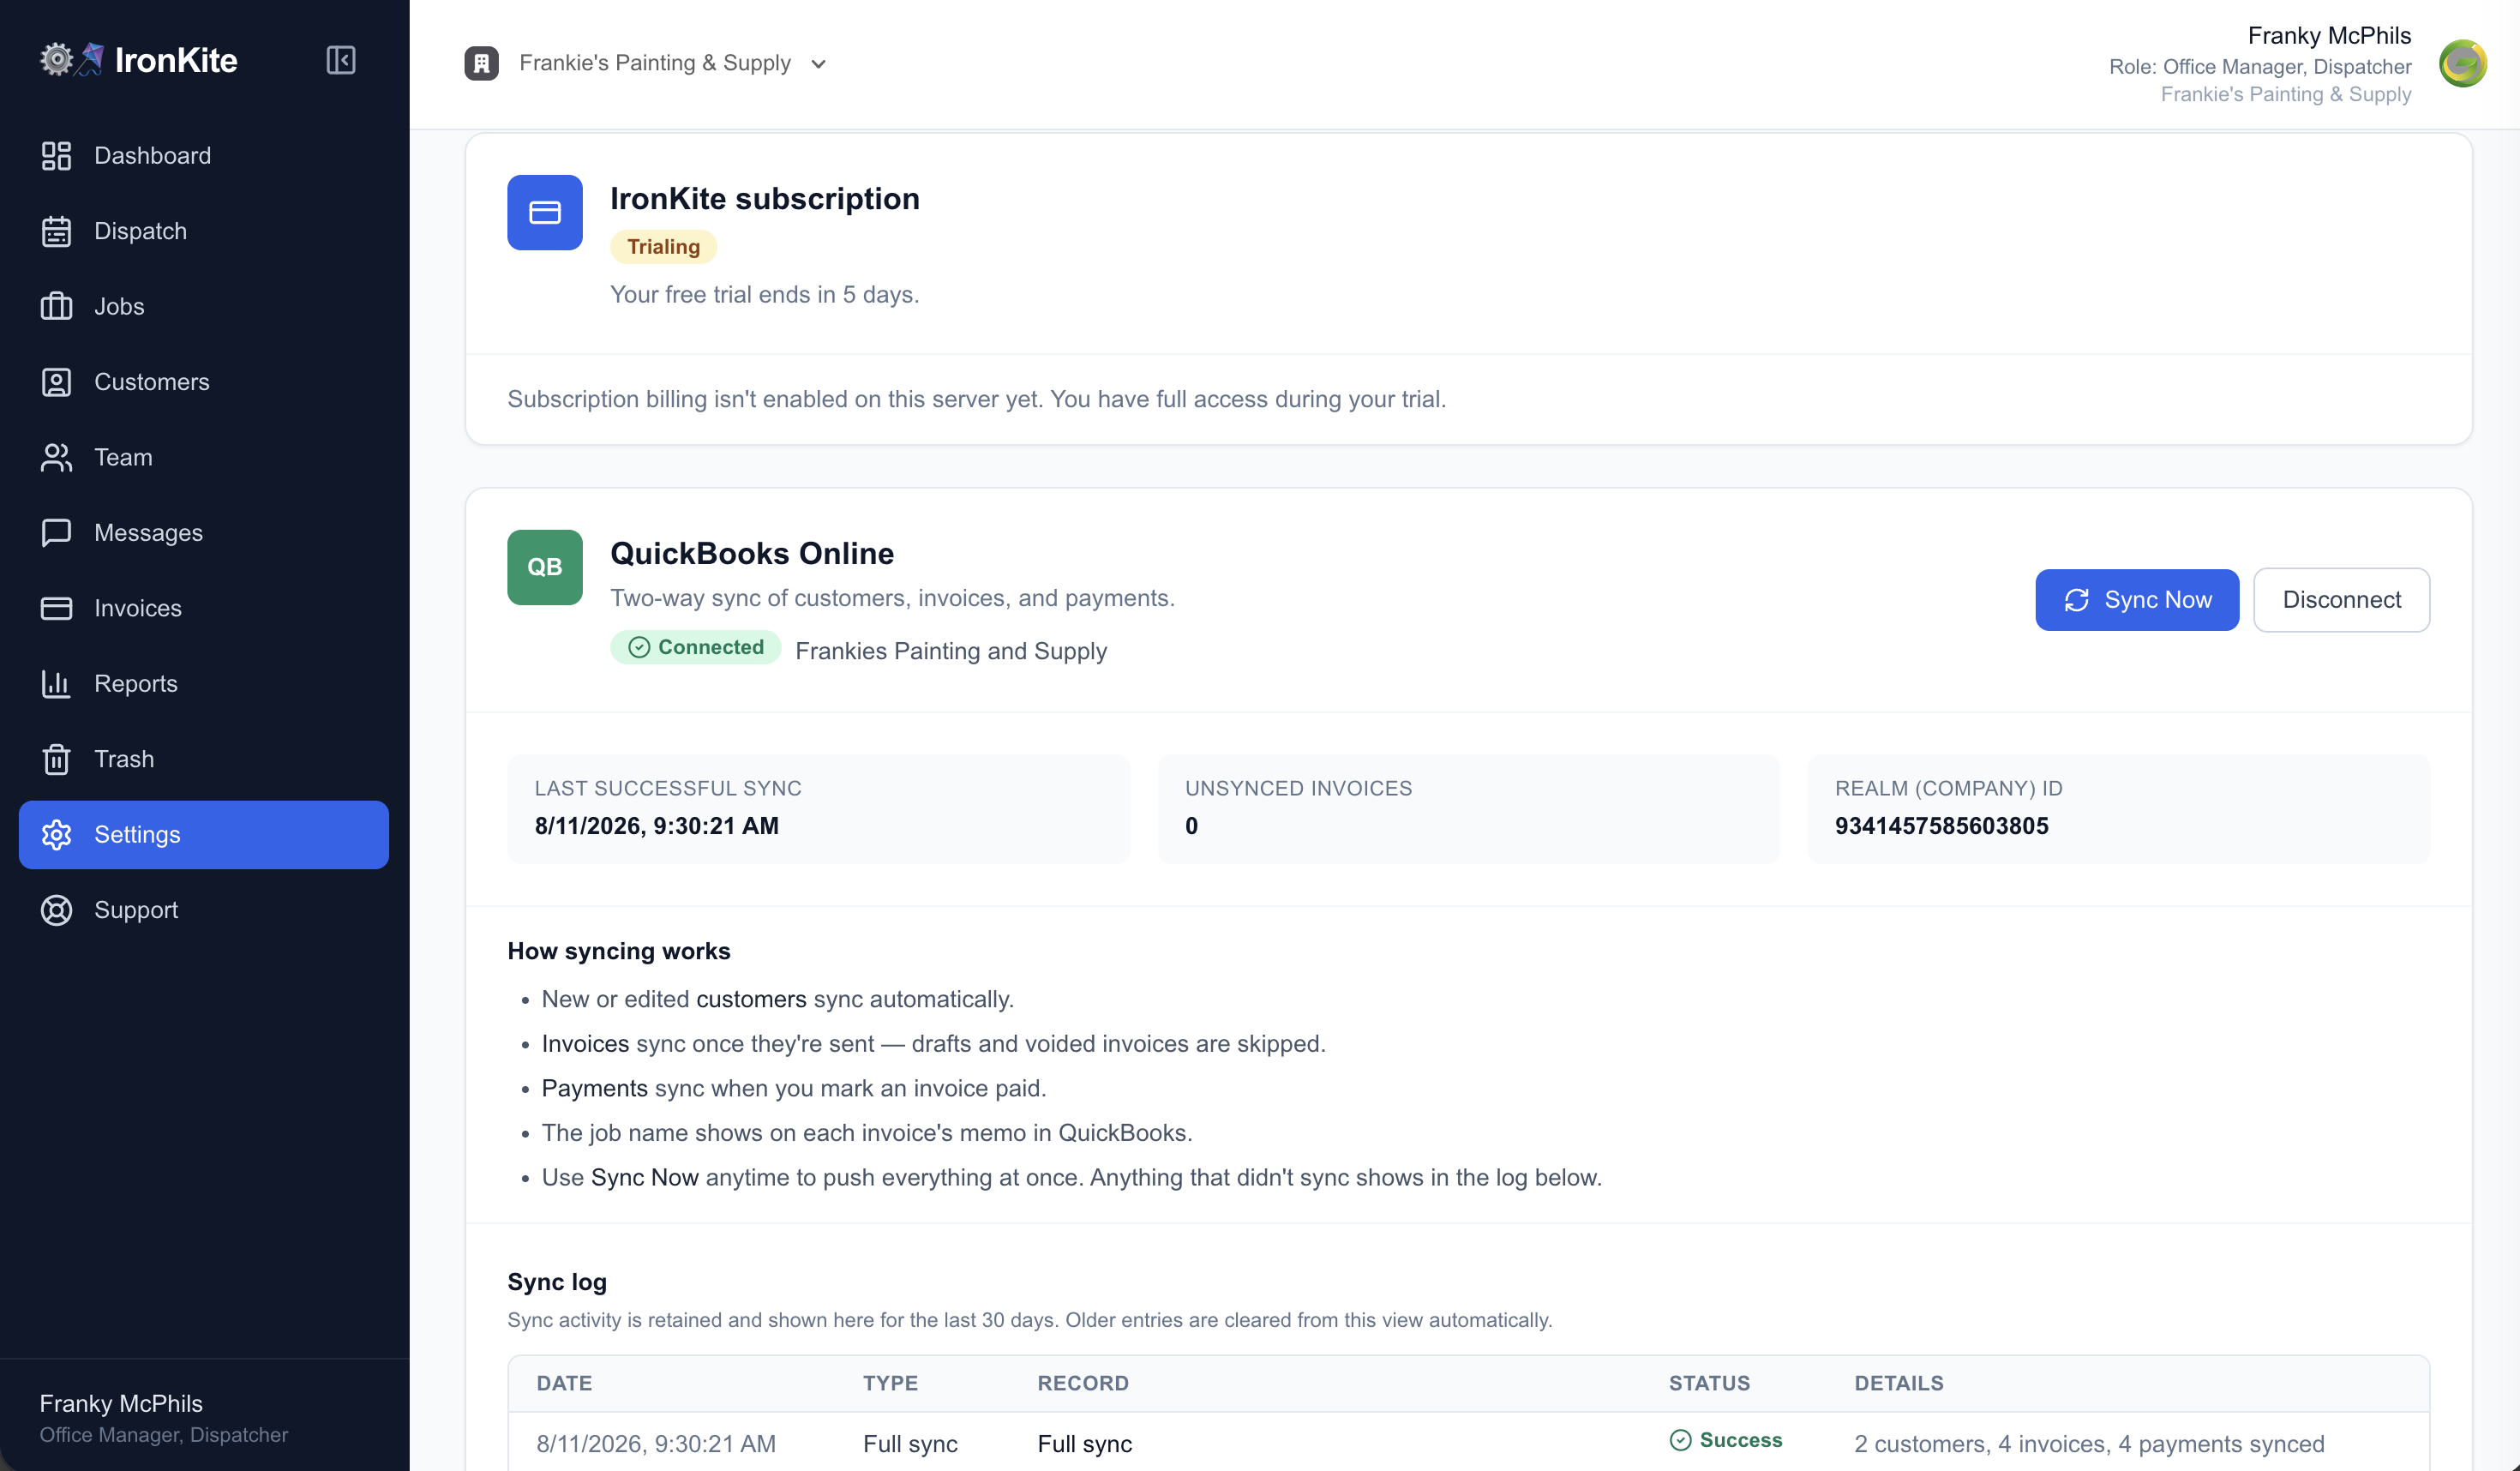This screenshot has width=2520, height=1471.
Task: Click '2 customers, 4 invoices, 4 payments synced'
Action: click(x=2089, y=1444)
